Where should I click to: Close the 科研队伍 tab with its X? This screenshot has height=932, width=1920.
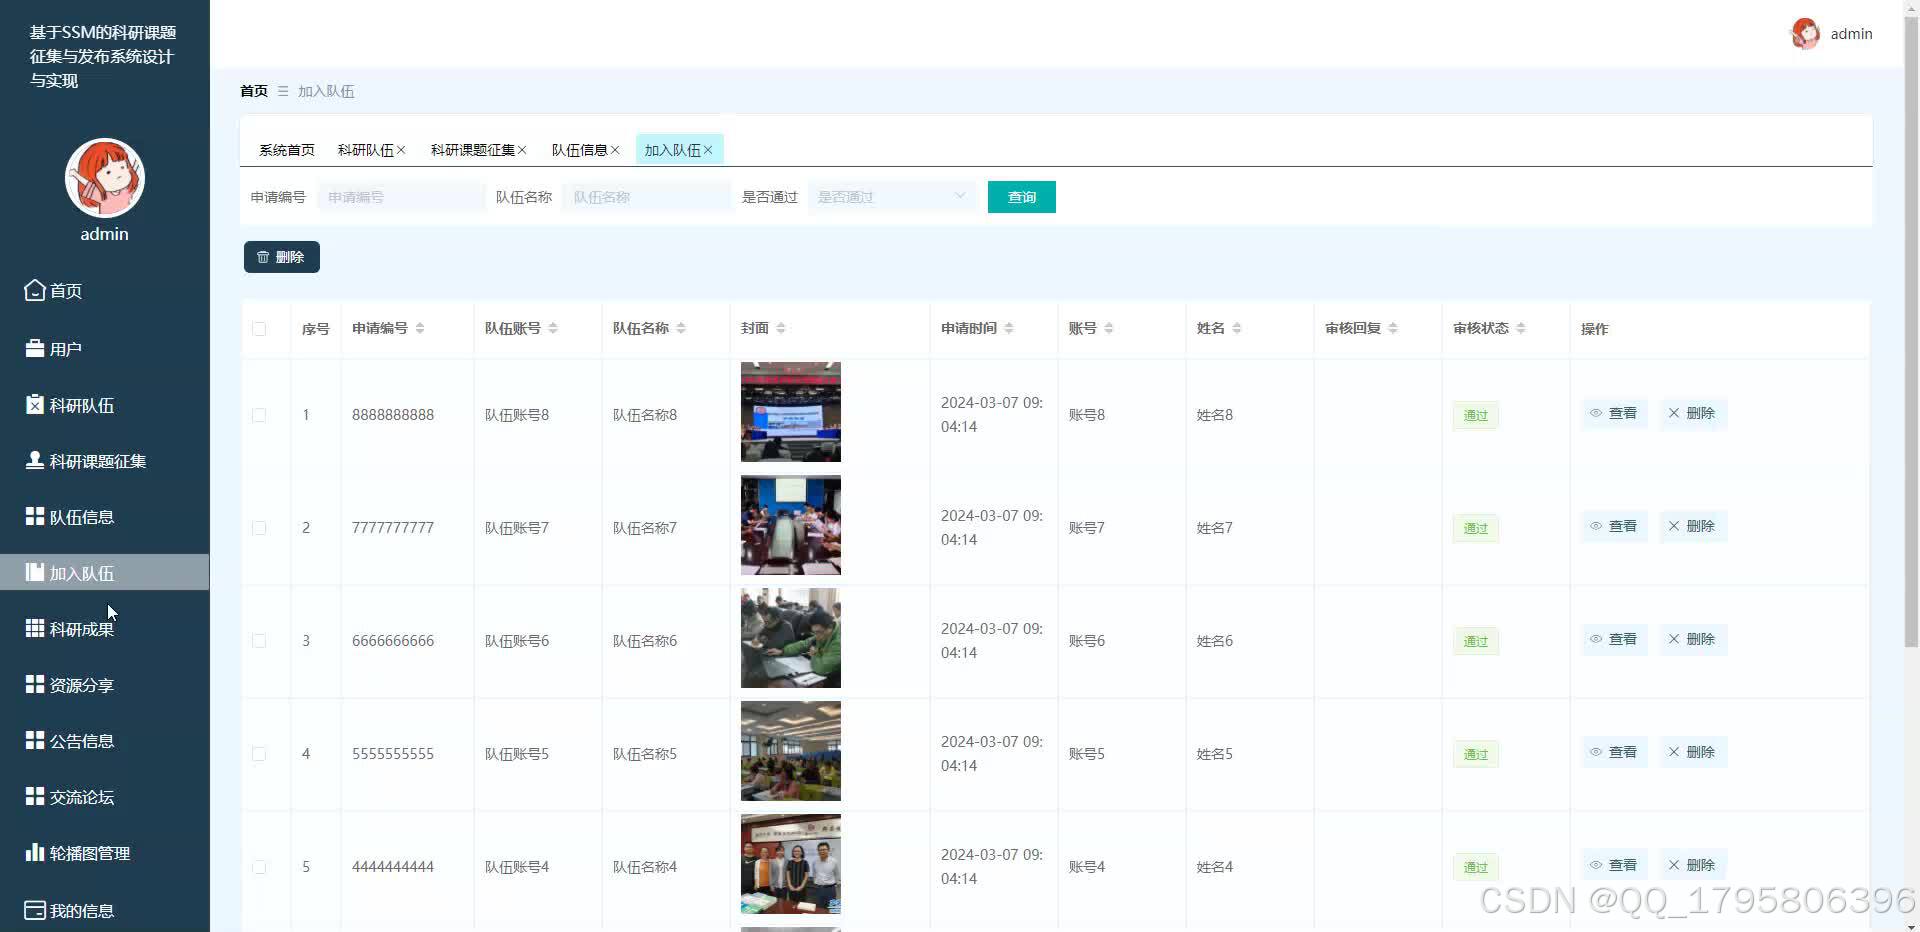tap(401, 150)
